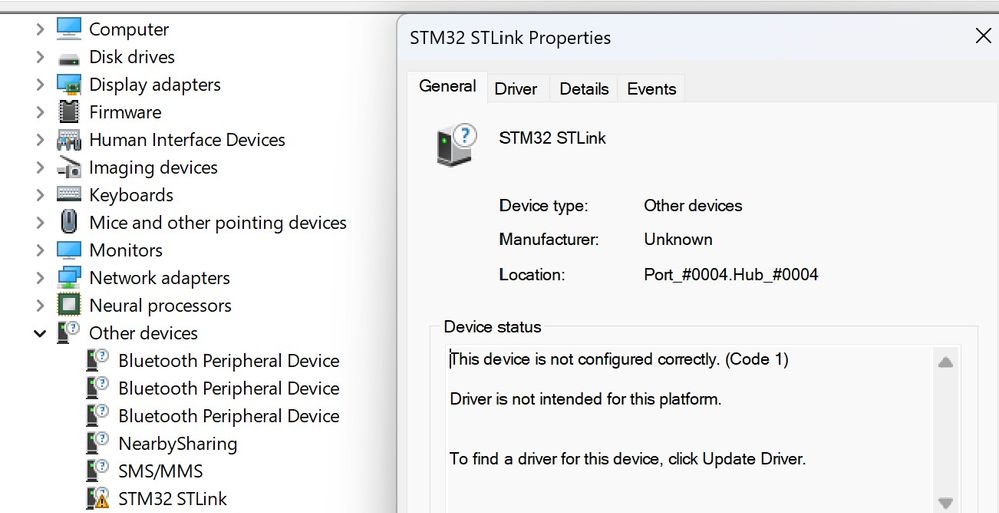Image resolution: width=999 pixels, height=513 pixels.
Task: Select the NearbySharing device
Action: point(177,443)
